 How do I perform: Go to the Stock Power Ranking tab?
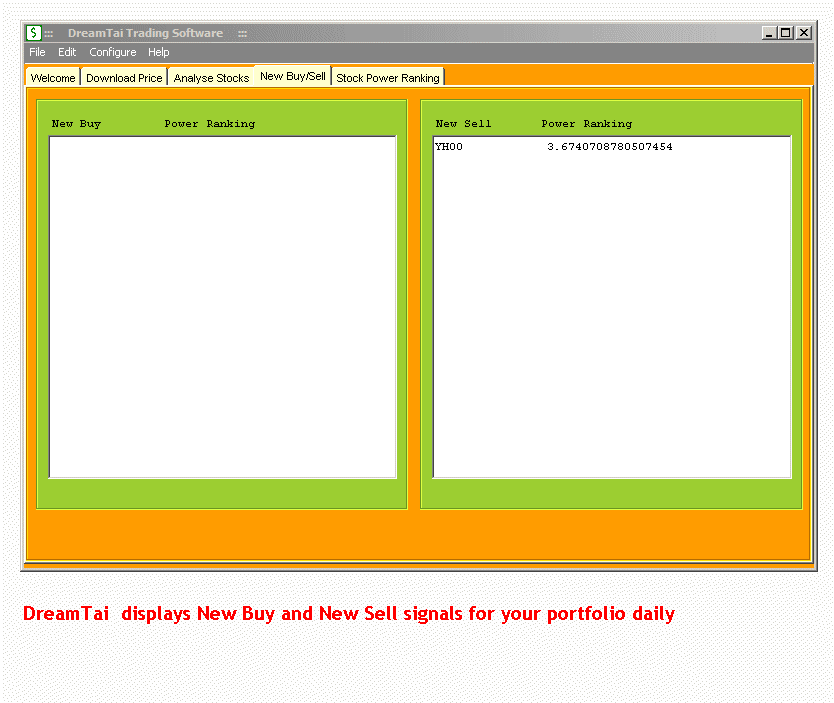tap(388, 78)
